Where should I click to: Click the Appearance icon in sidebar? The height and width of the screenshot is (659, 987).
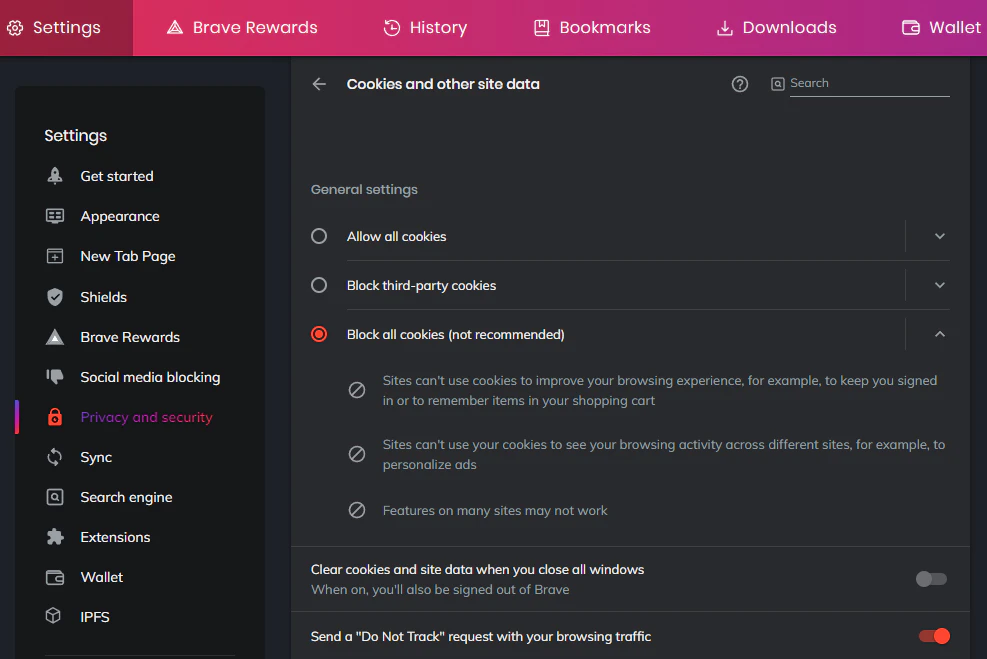click(x=55, y=217)
